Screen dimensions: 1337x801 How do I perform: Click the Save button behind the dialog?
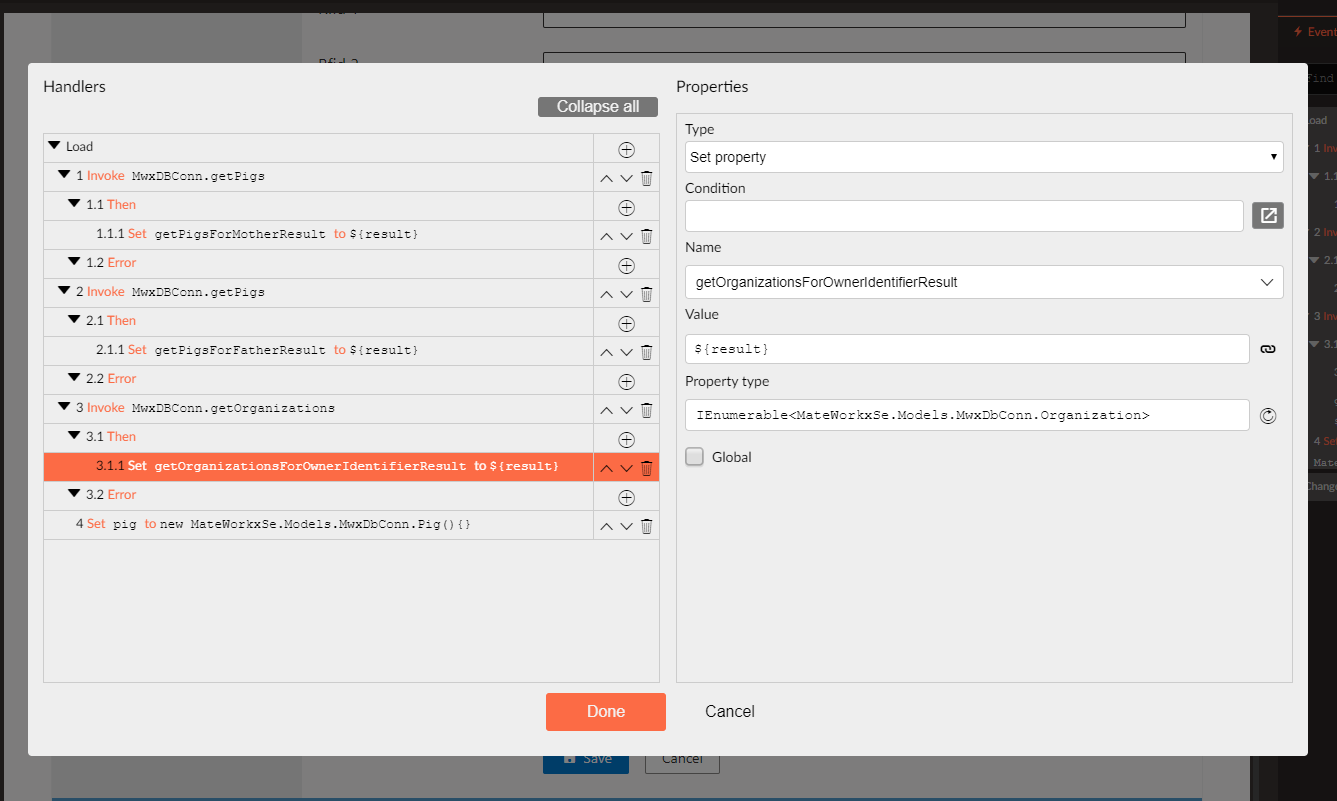click(586, 759)
